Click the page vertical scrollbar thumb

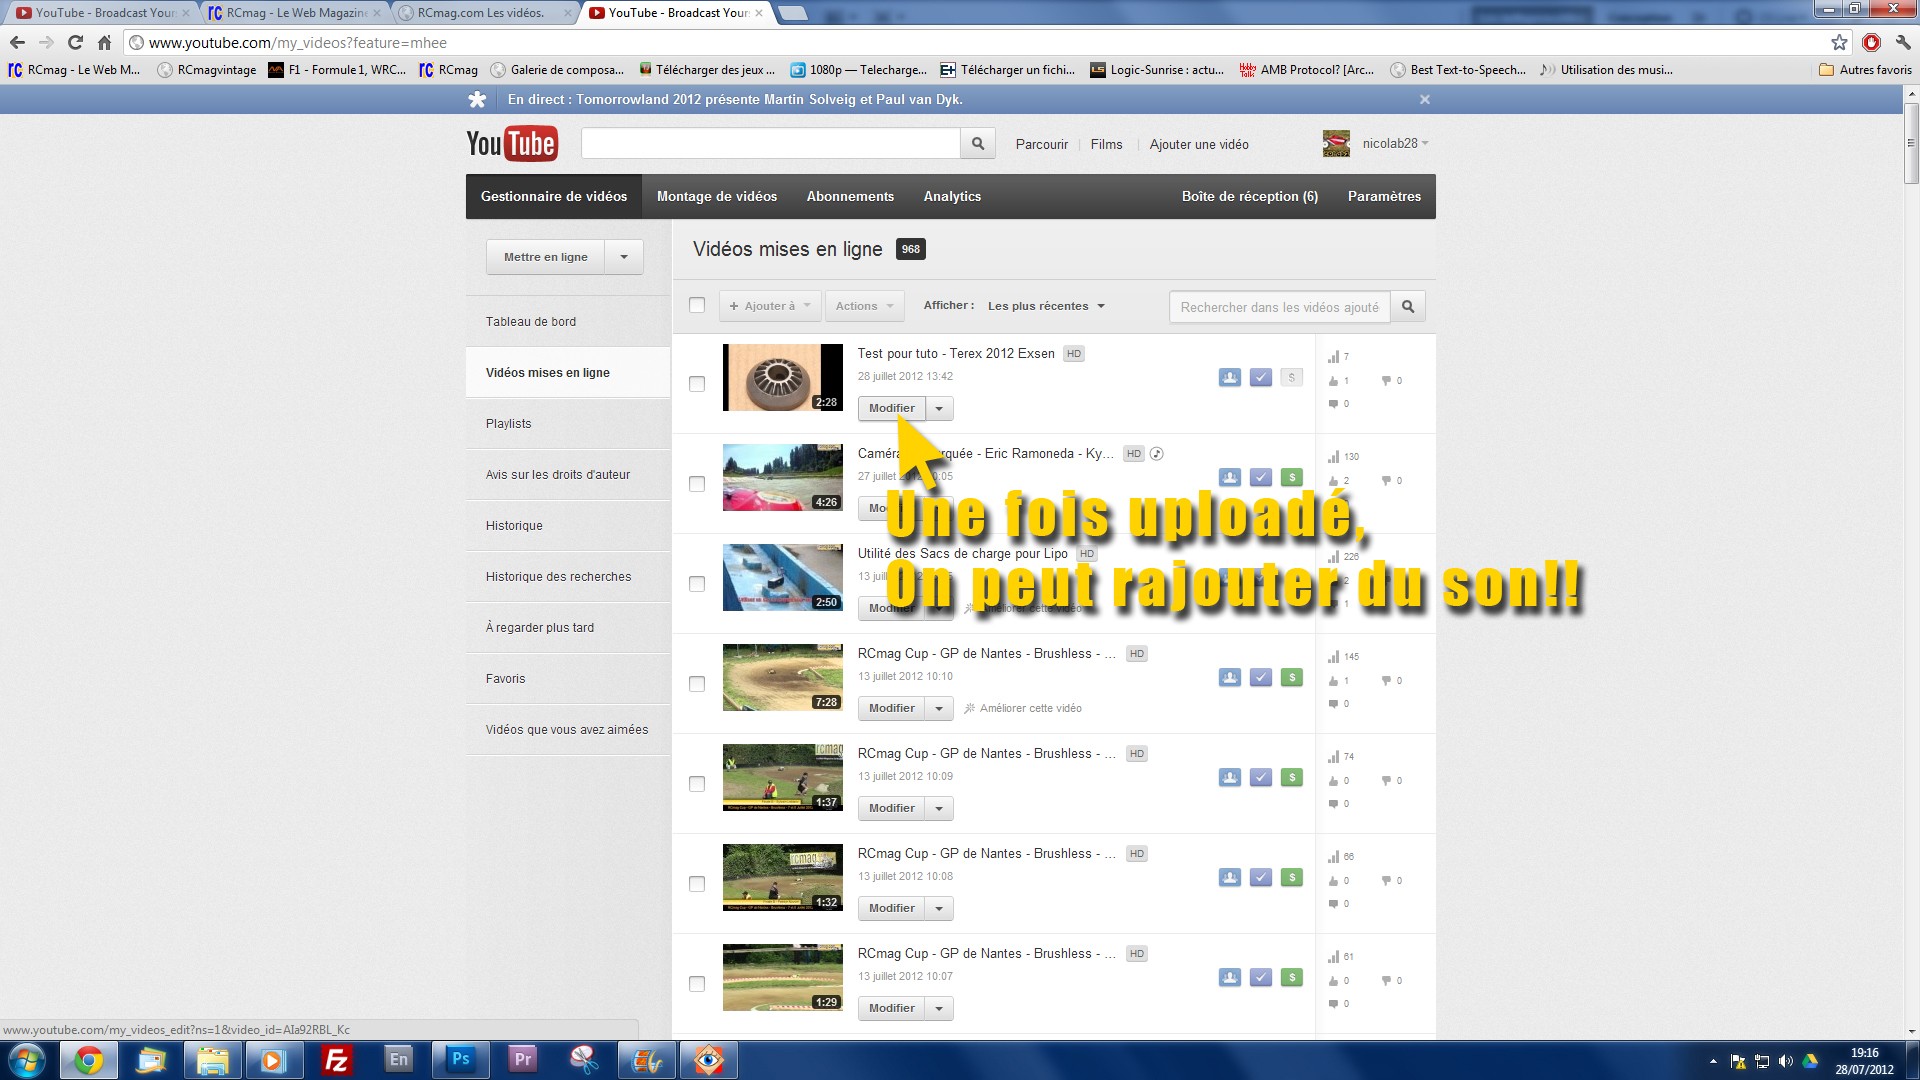(1911, 143)
